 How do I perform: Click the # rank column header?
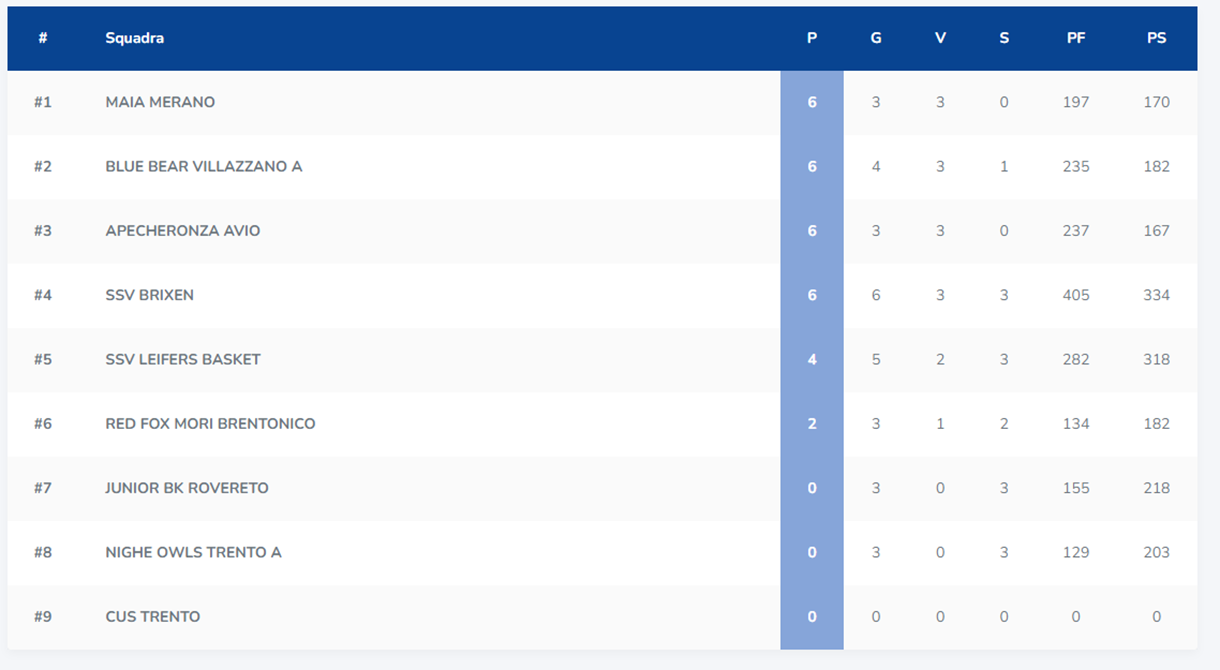(x=43, y=38)
